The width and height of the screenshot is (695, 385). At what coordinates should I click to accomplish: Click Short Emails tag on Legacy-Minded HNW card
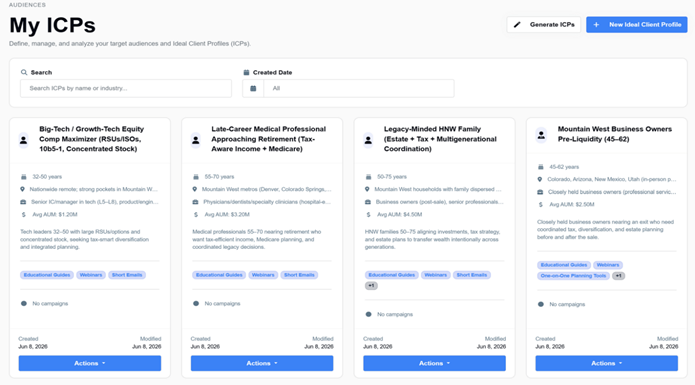click(x=472, y=275)
